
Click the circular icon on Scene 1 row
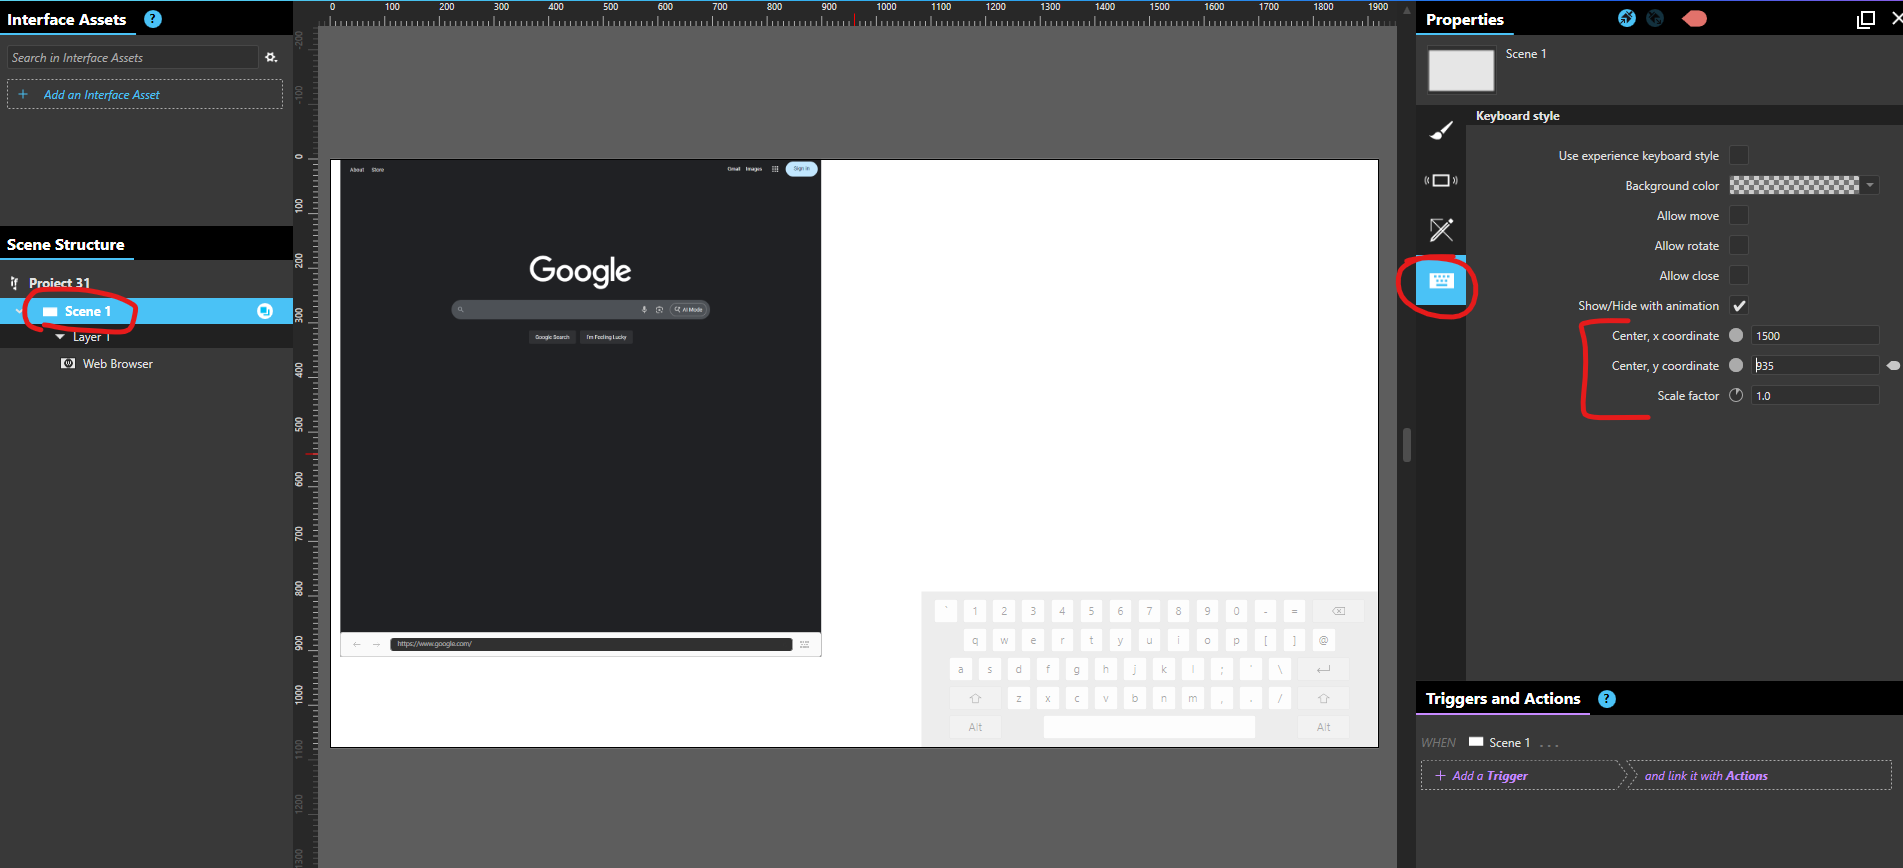265,311
